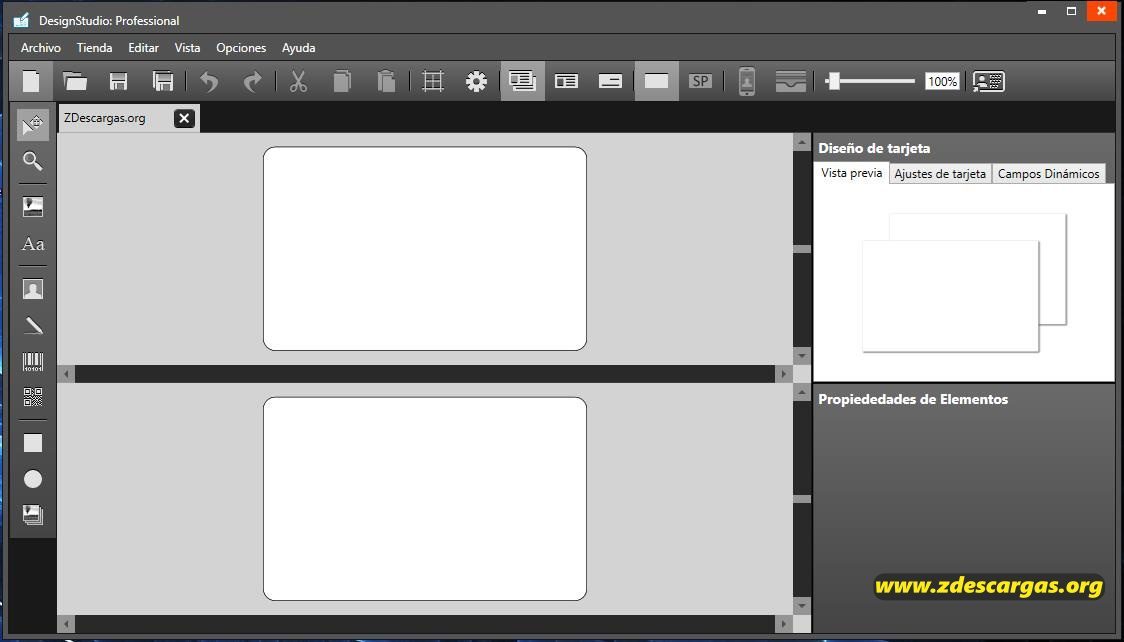Switch to the ZDescargas.org document tab
1124x642 pixels.
pos(105,118)
